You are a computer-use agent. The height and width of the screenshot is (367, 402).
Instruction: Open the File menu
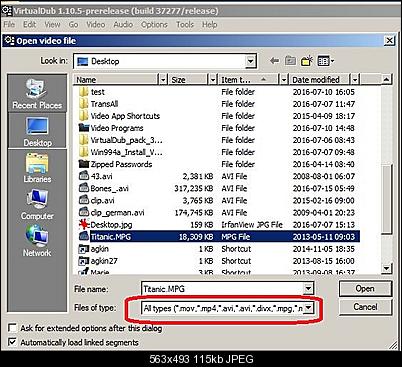coord(9,25)
